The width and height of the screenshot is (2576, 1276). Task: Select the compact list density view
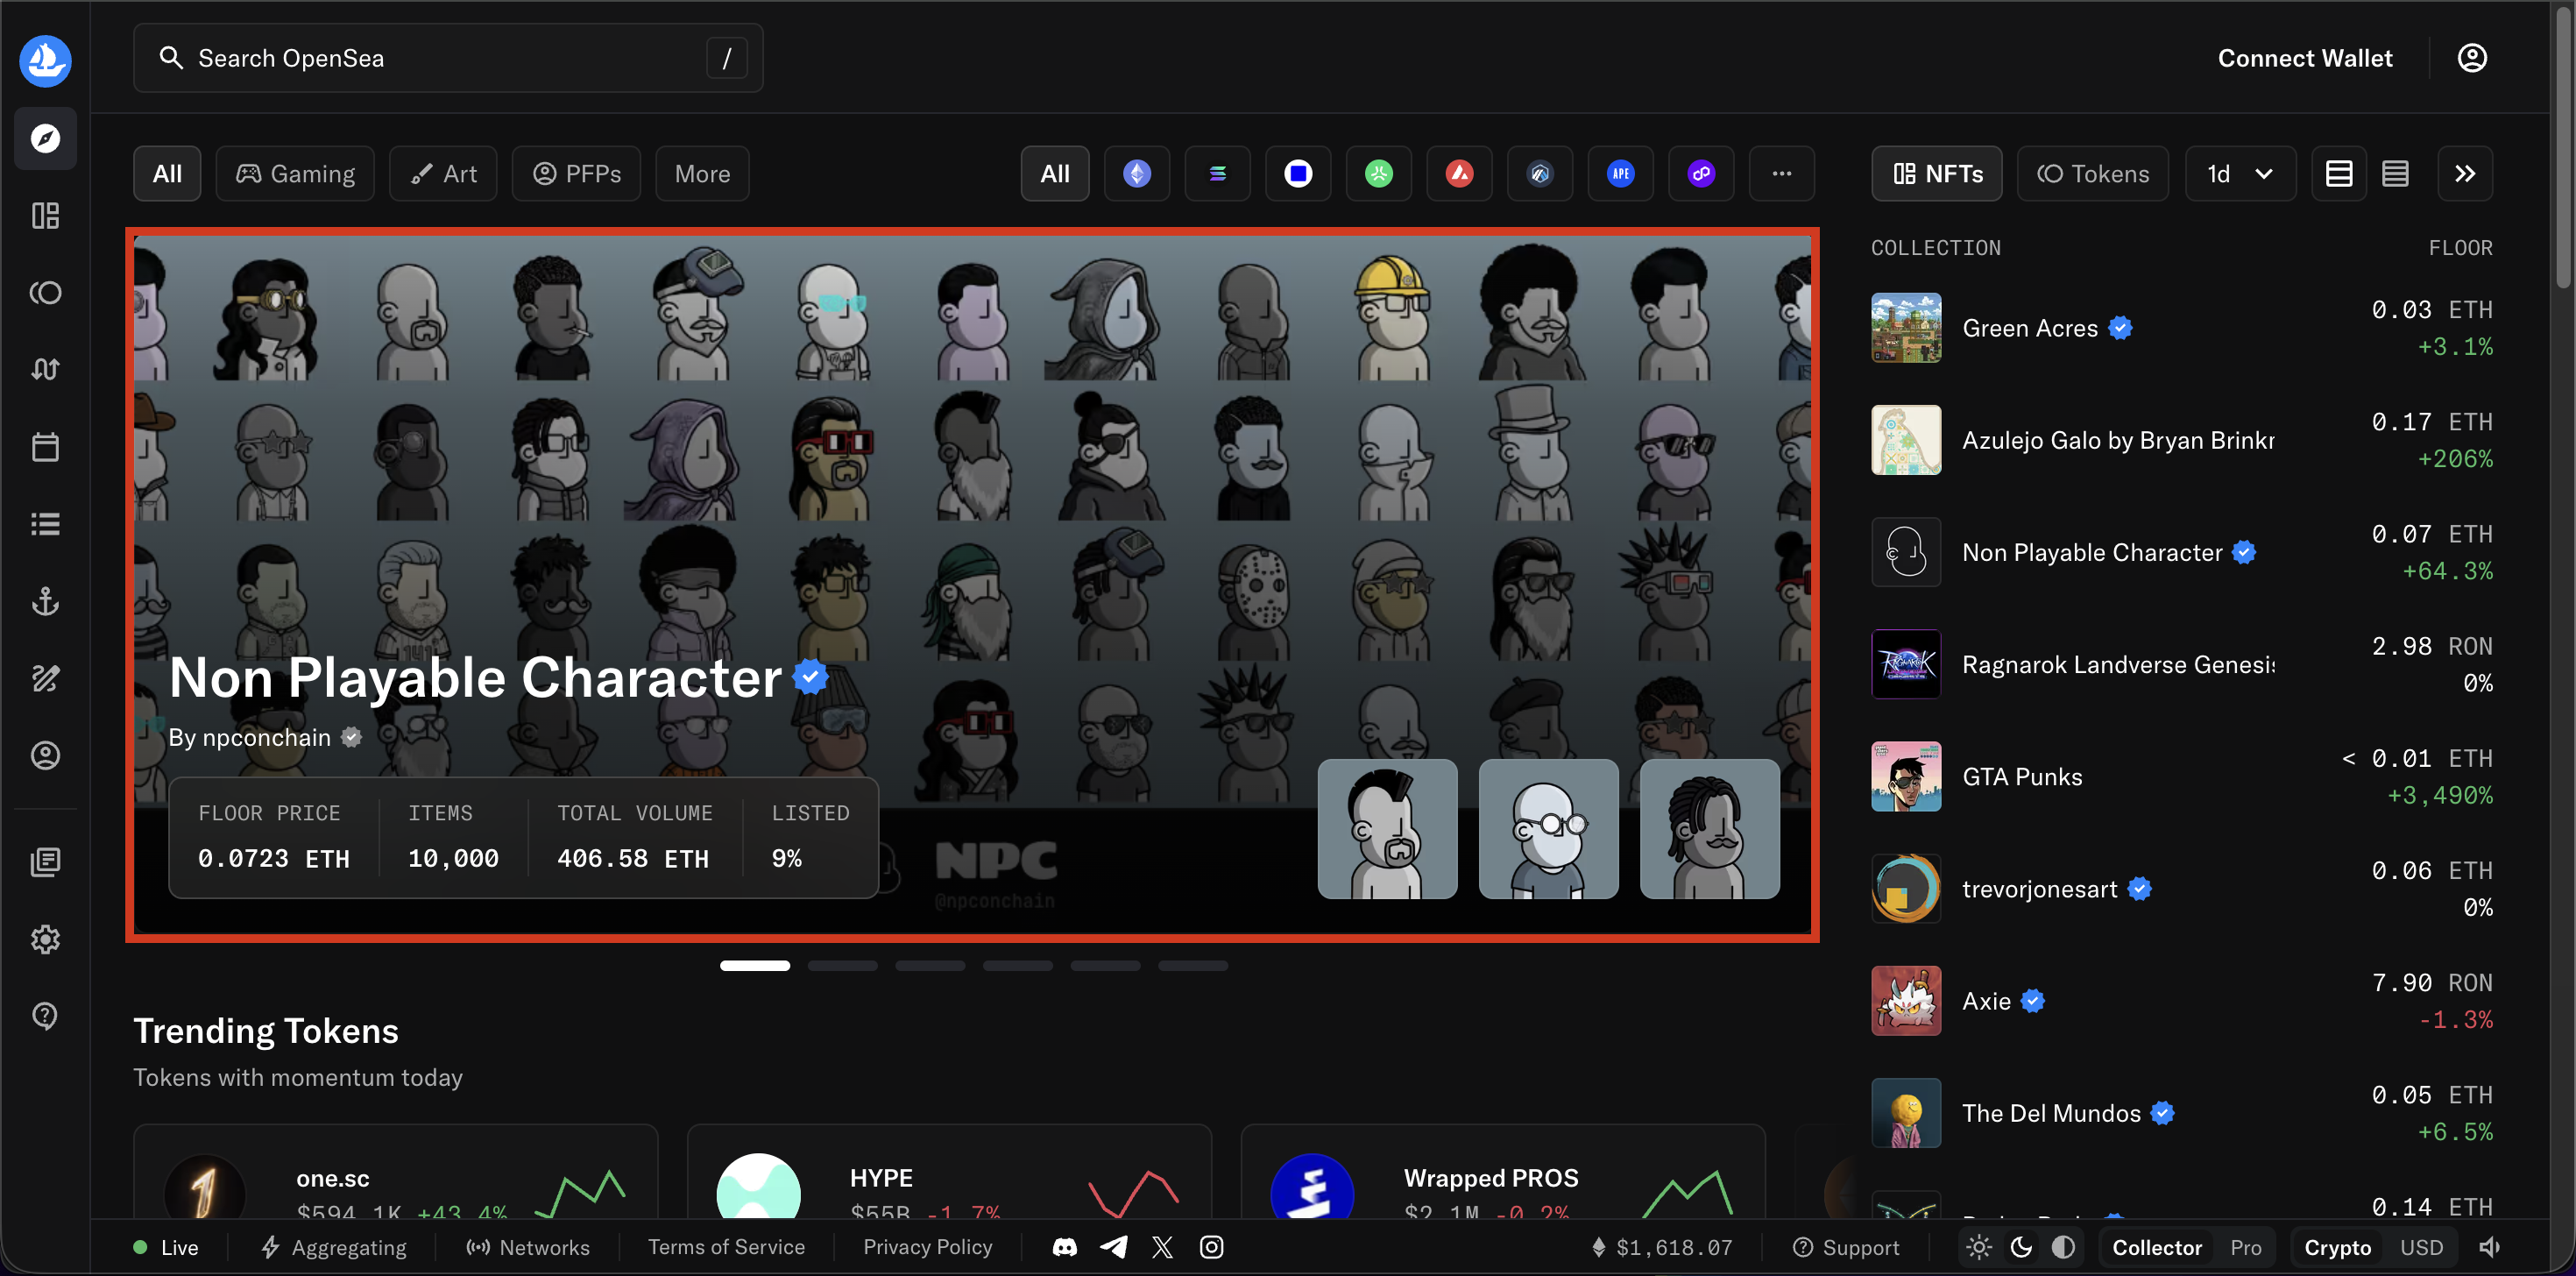pos(2395,174)
